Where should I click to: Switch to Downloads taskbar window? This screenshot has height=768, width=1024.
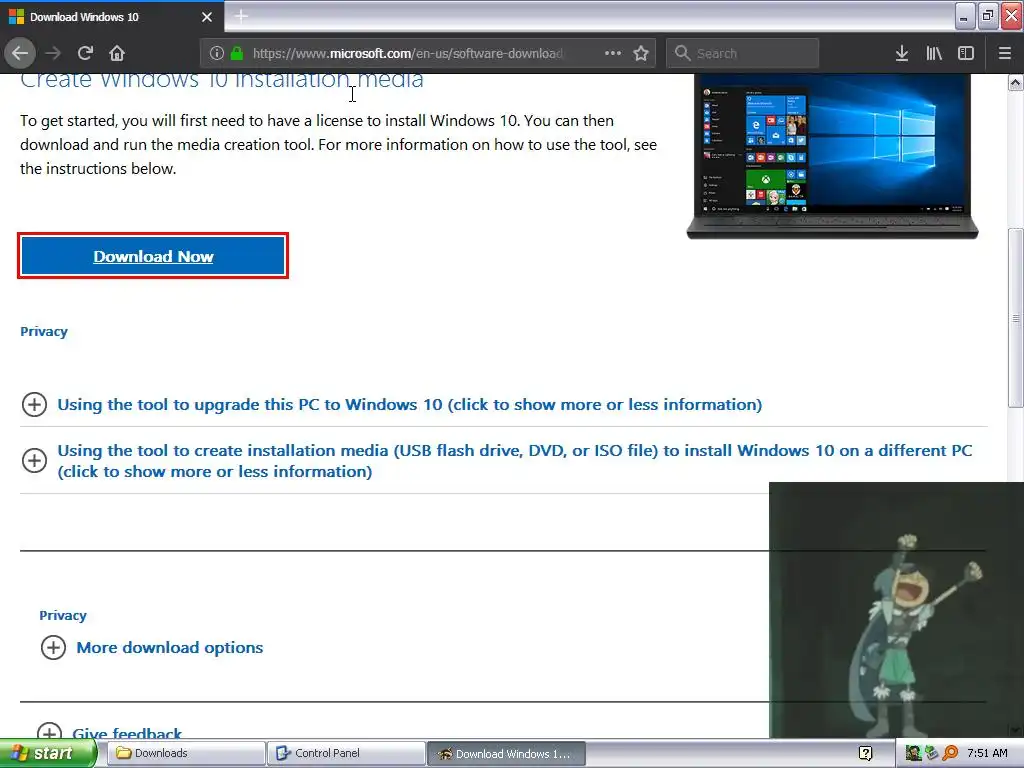(185, 754)
